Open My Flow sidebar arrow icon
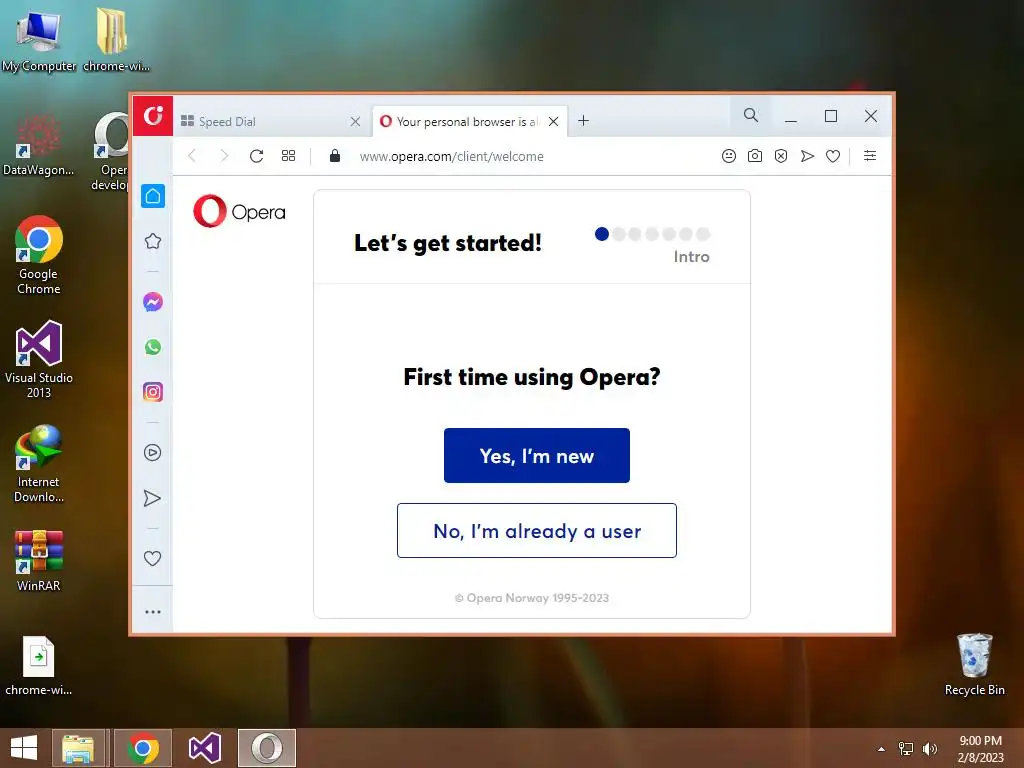Image resolution: width=1024 pixels, height=768 pixels. 152,498
